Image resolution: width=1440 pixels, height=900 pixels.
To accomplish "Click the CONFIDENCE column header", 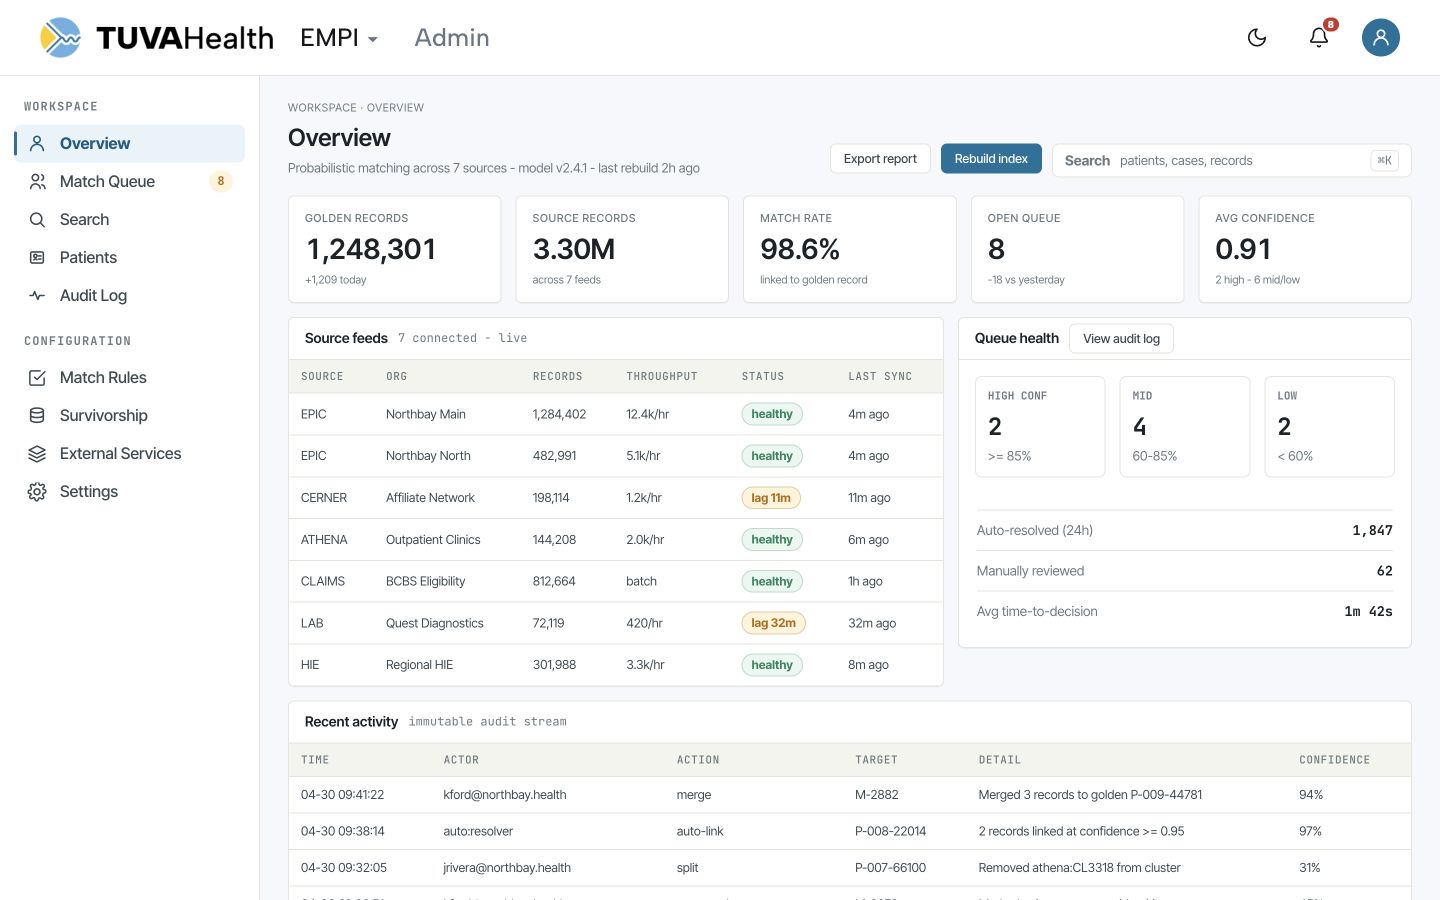I will tap(1335, 760).
